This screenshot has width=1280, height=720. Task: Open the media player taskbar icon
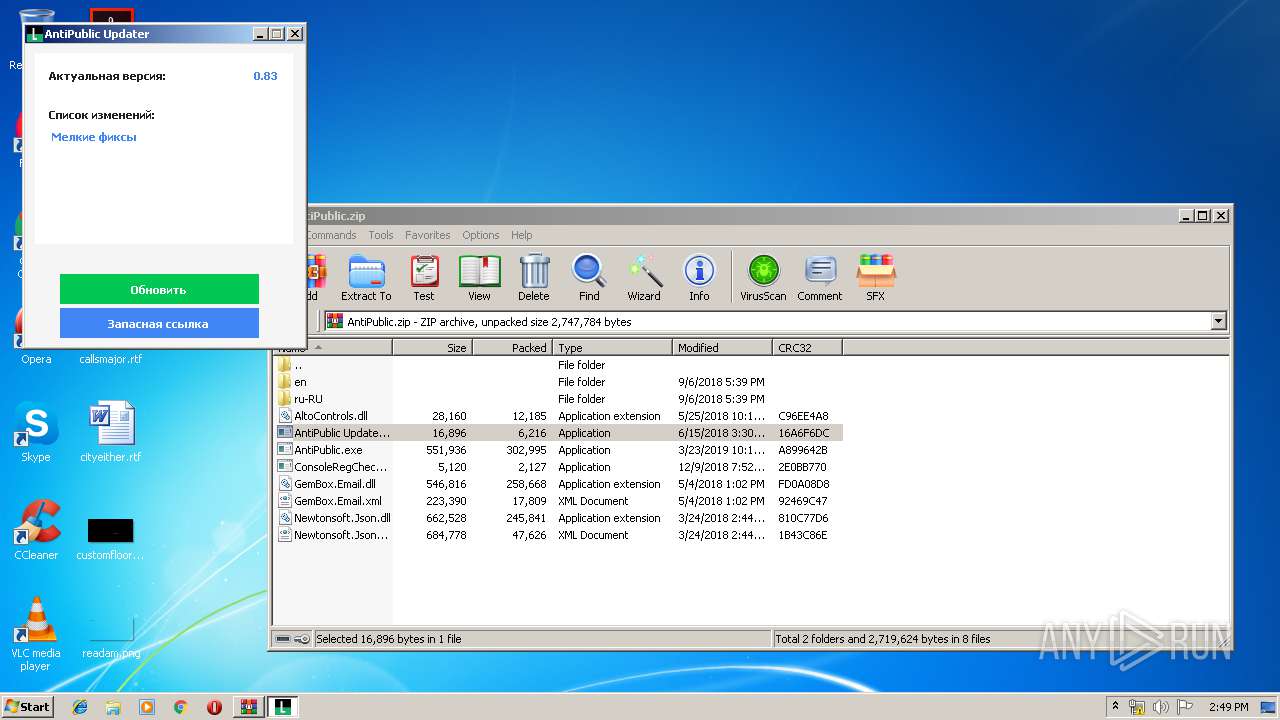point(147,707)
